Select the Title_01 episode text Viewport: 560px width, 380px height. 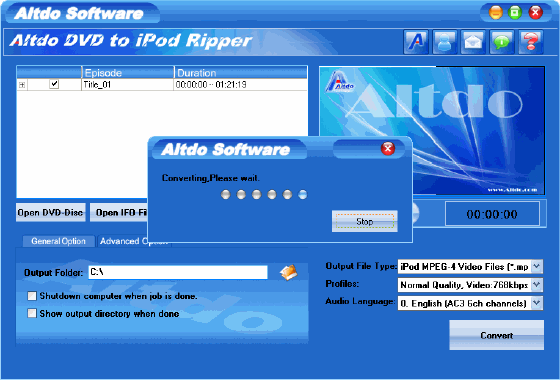tap(97, 85)
